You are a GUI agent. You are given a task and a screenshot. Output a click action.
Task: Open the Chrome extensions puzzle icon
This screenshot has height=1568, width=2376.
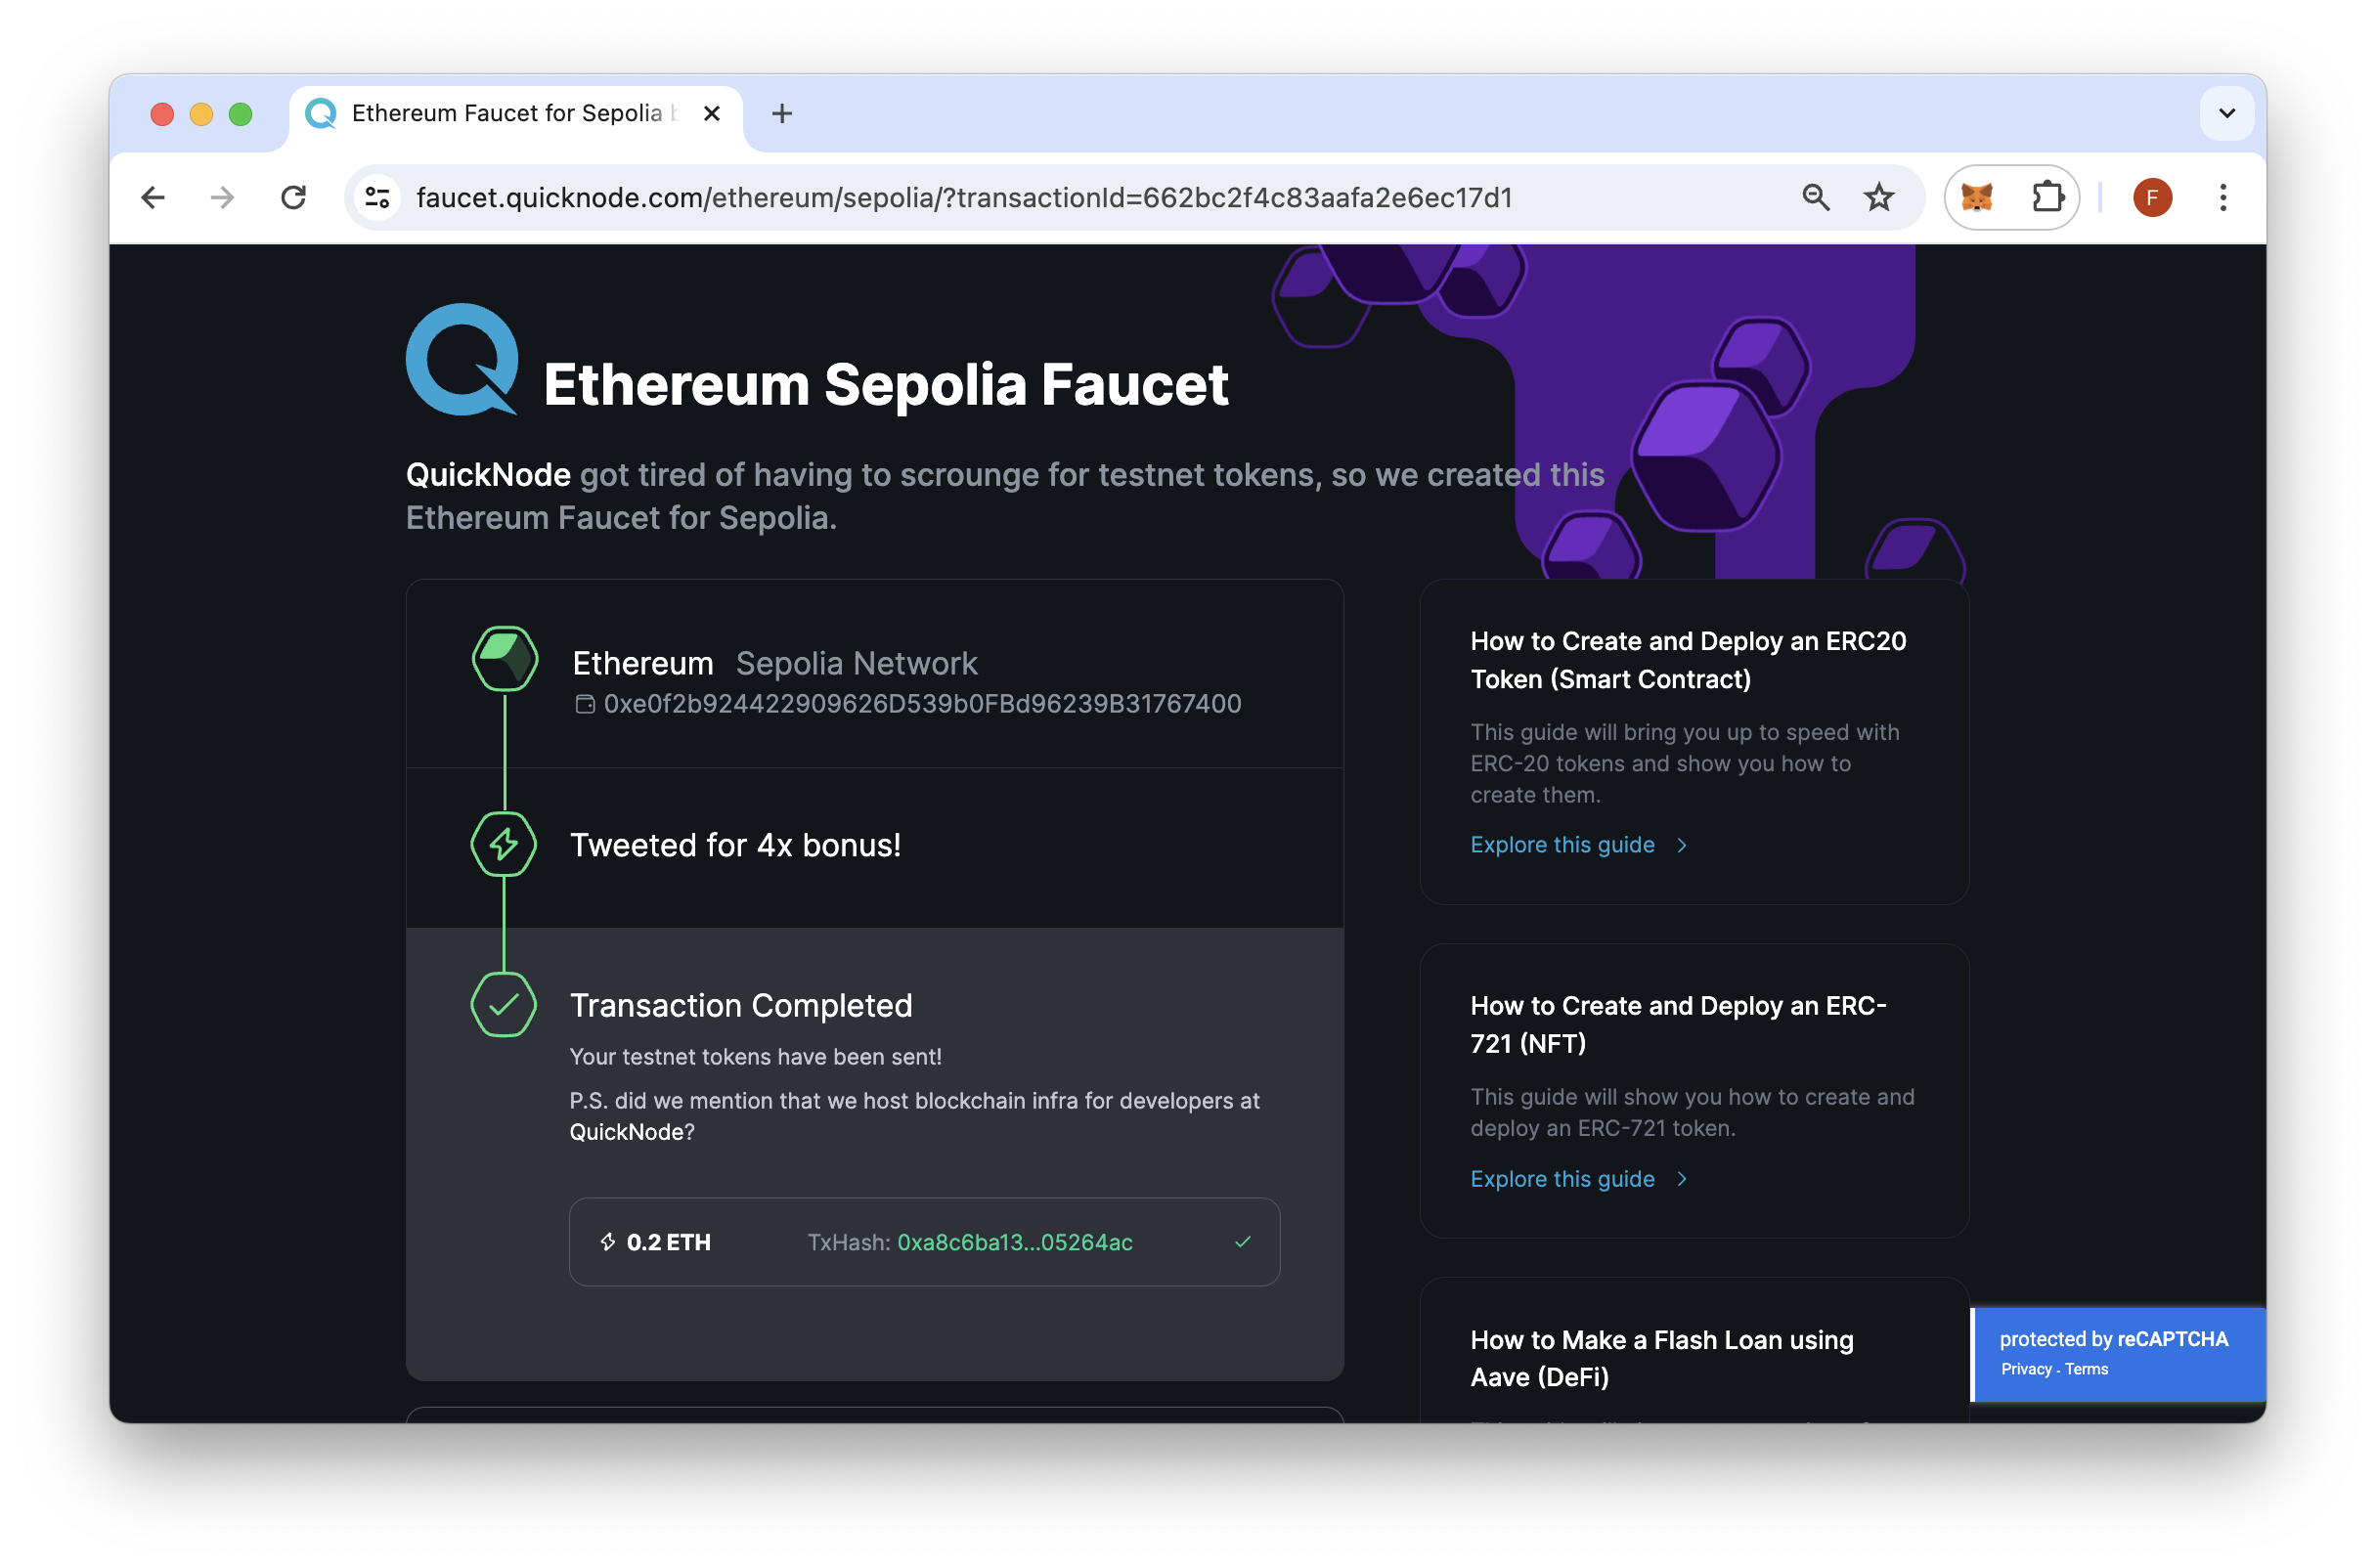[2048, 197]
